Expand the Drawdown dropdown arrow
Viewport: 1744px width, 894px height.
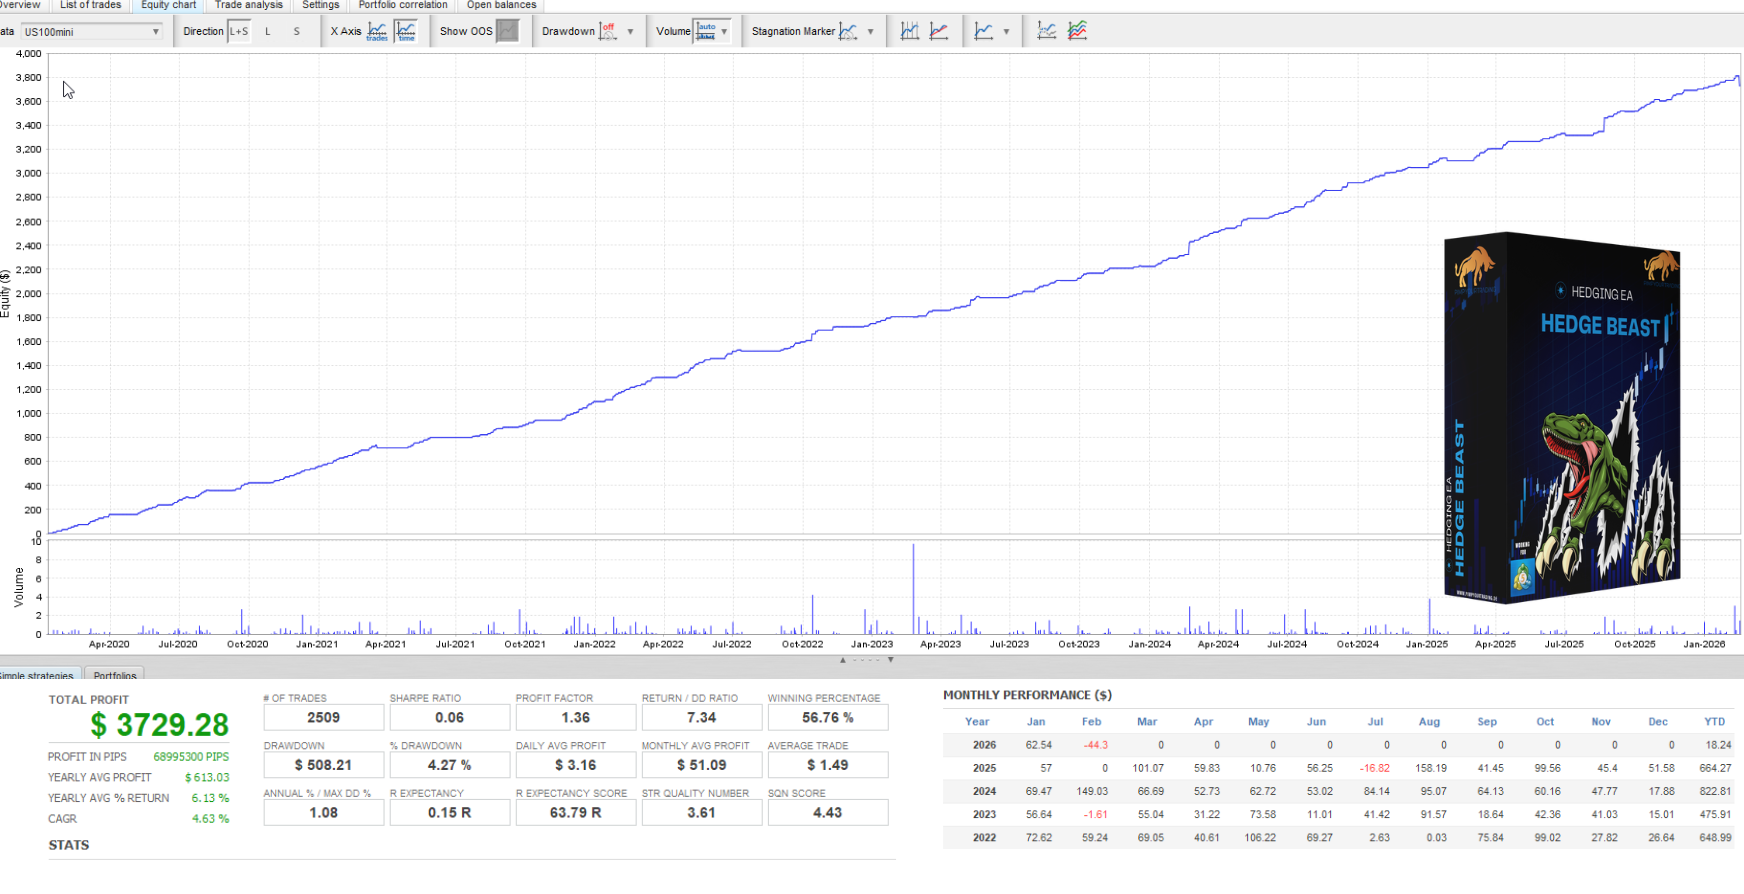coord(630,32)
